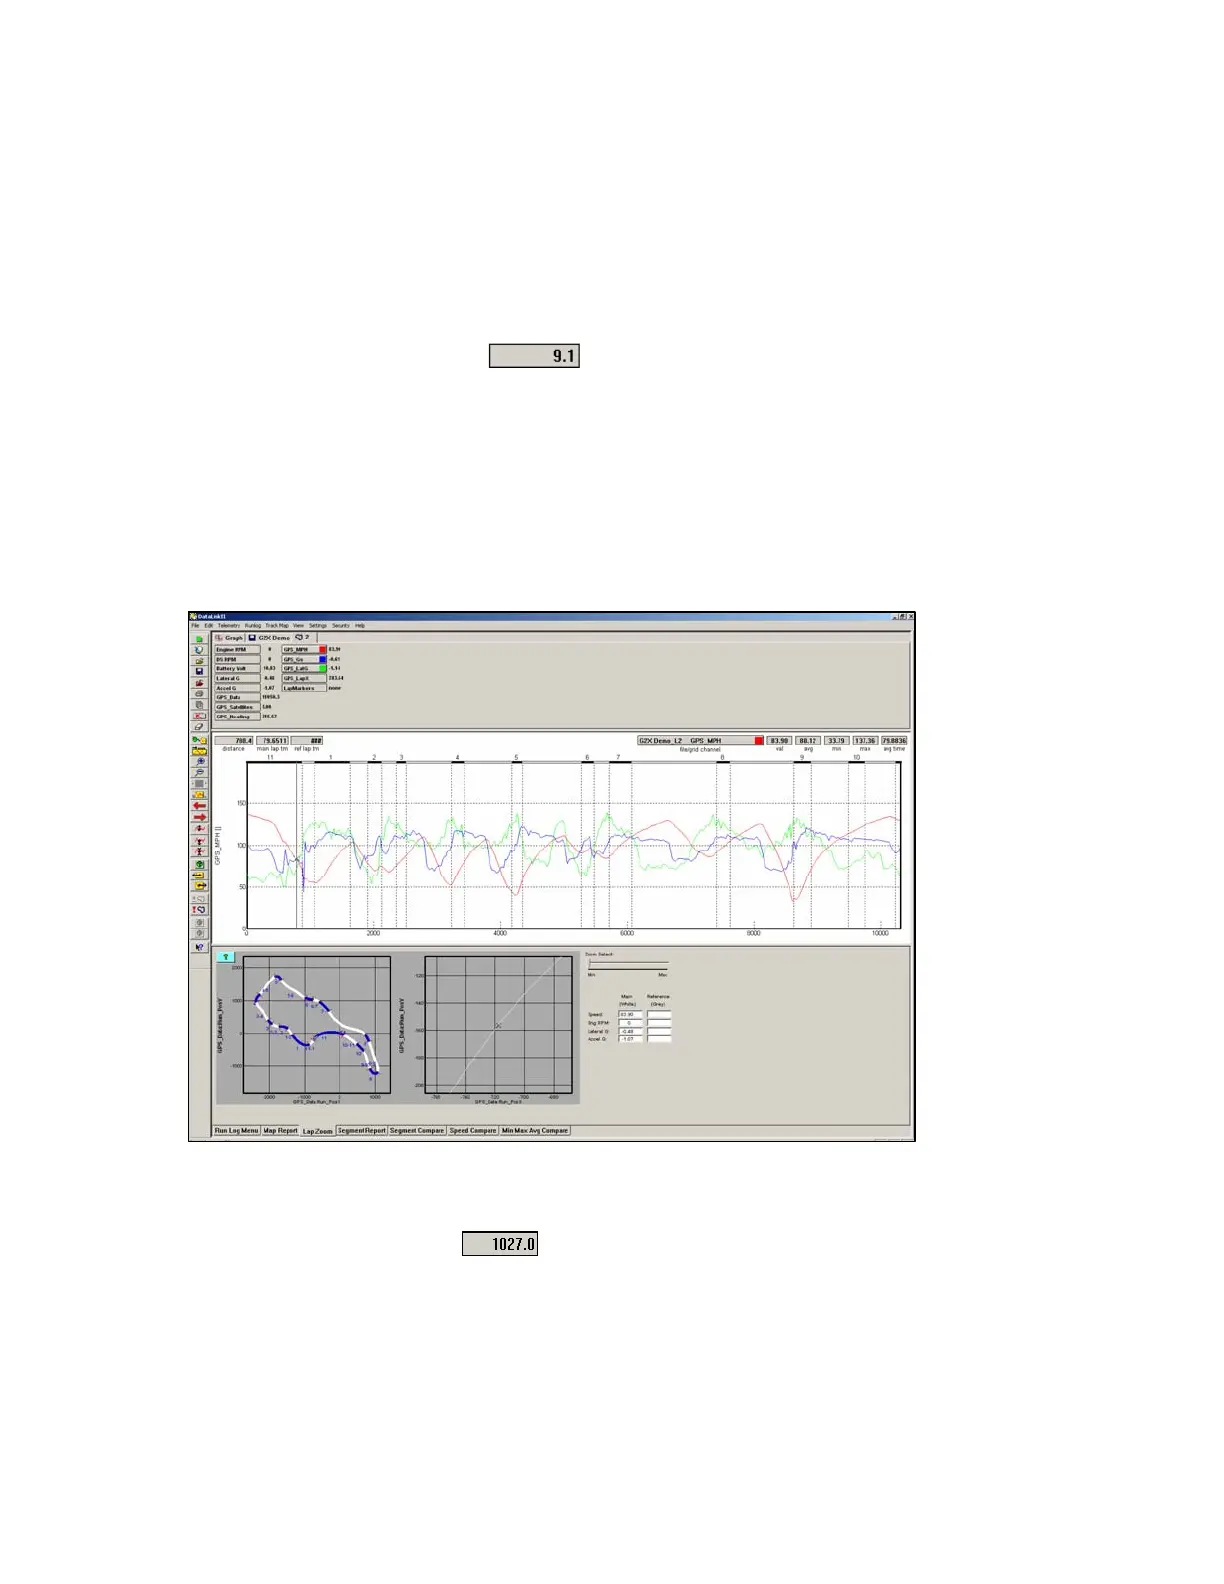
Task: Click the Engine RPM channel button
Action: 237,650
